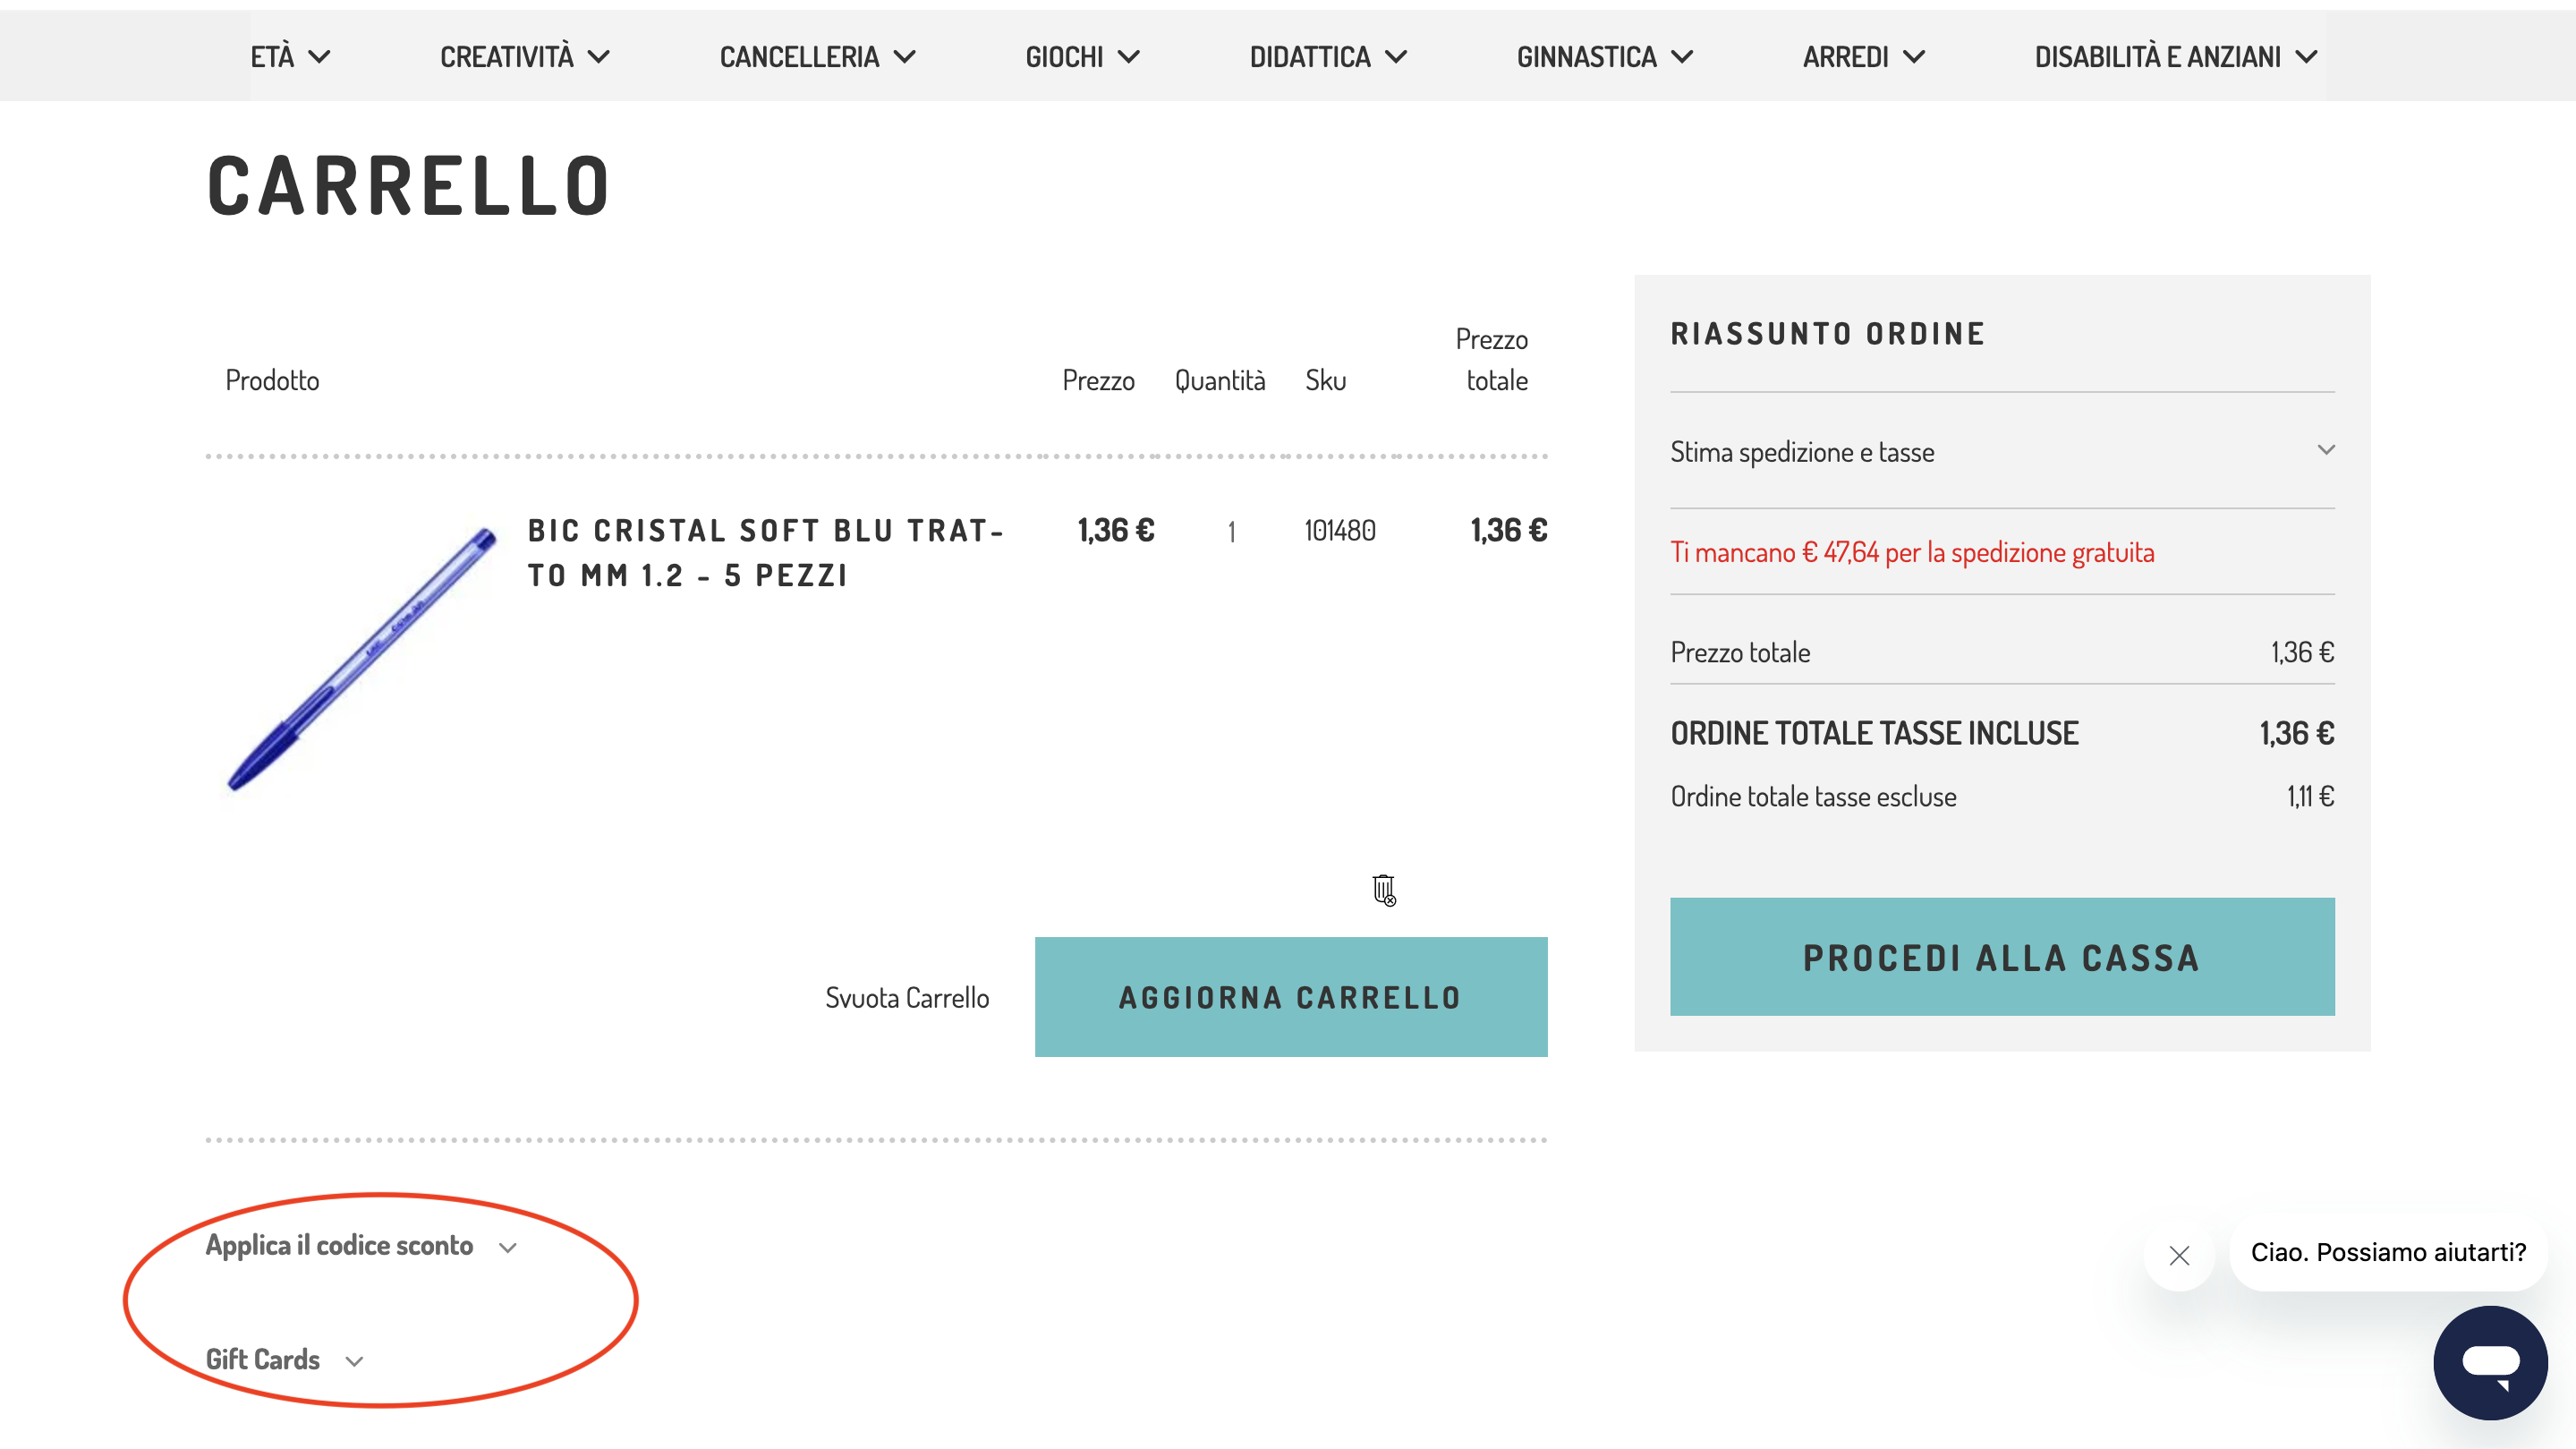Click Aggiorna carrello button
This screenshot has height=1449, width=2576.
click(1291, 997)
